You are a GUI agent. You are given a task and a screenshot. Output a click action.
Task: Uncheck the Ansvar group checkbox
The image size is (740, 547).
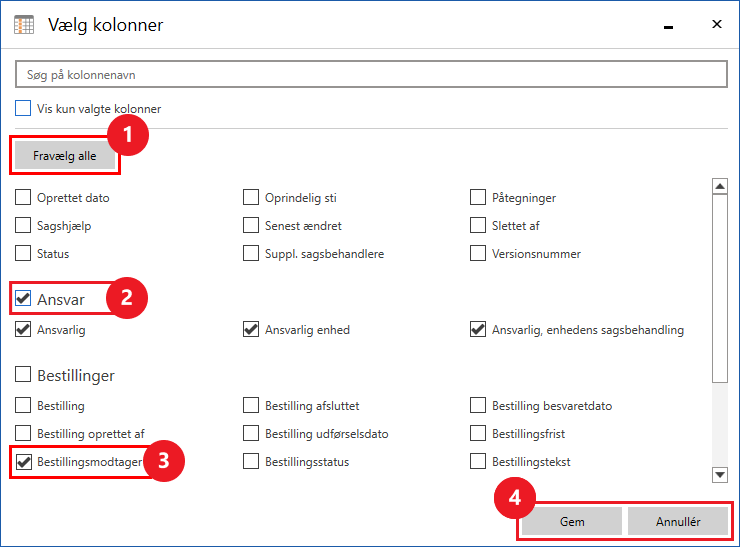23,298
